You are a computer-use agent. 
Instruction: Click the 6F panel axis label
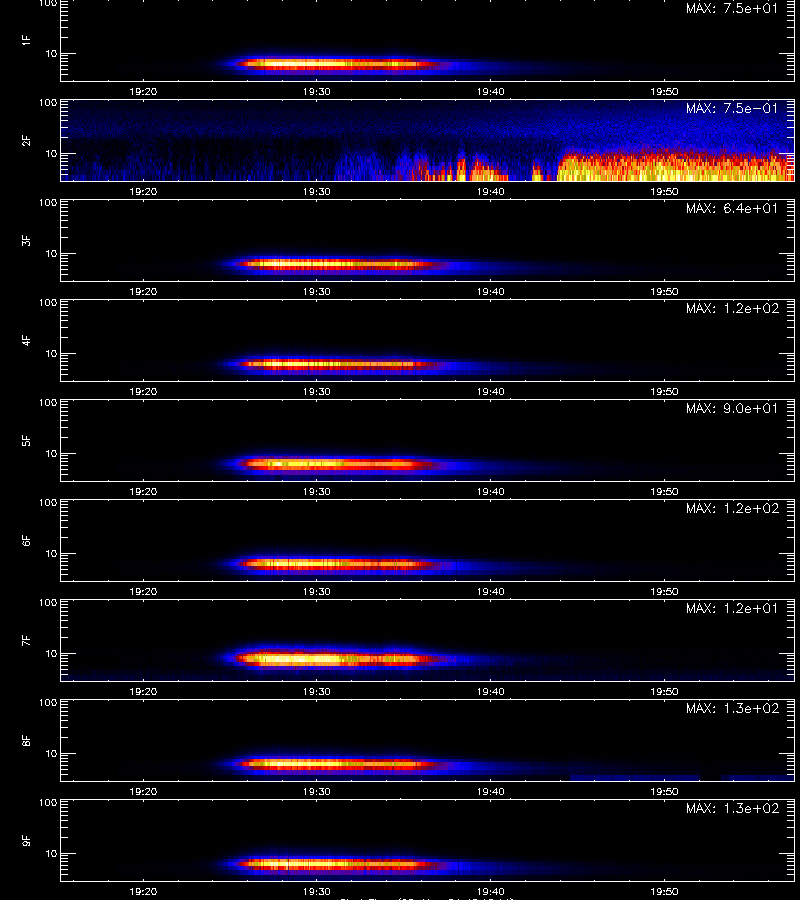(x=26, y=540)
